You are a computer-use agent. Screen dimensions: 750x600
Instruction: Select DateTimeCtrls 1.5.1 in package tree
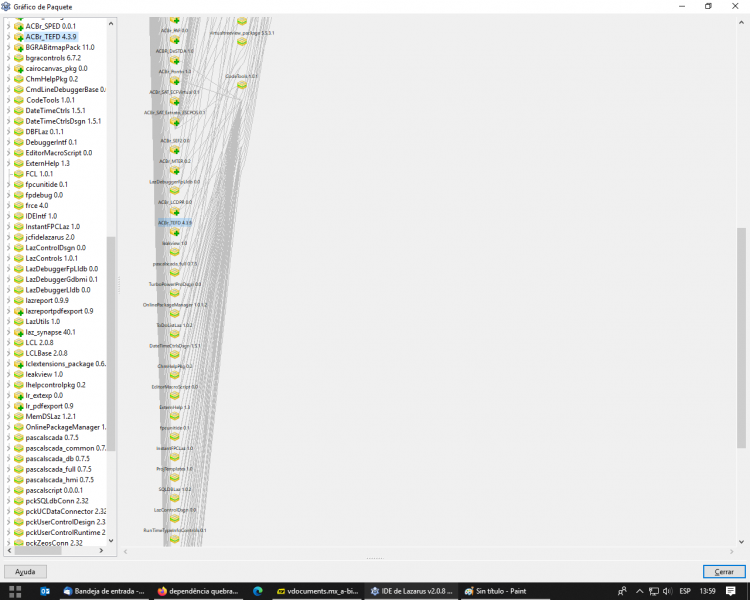pyautogui.click(x=55, y=111)
